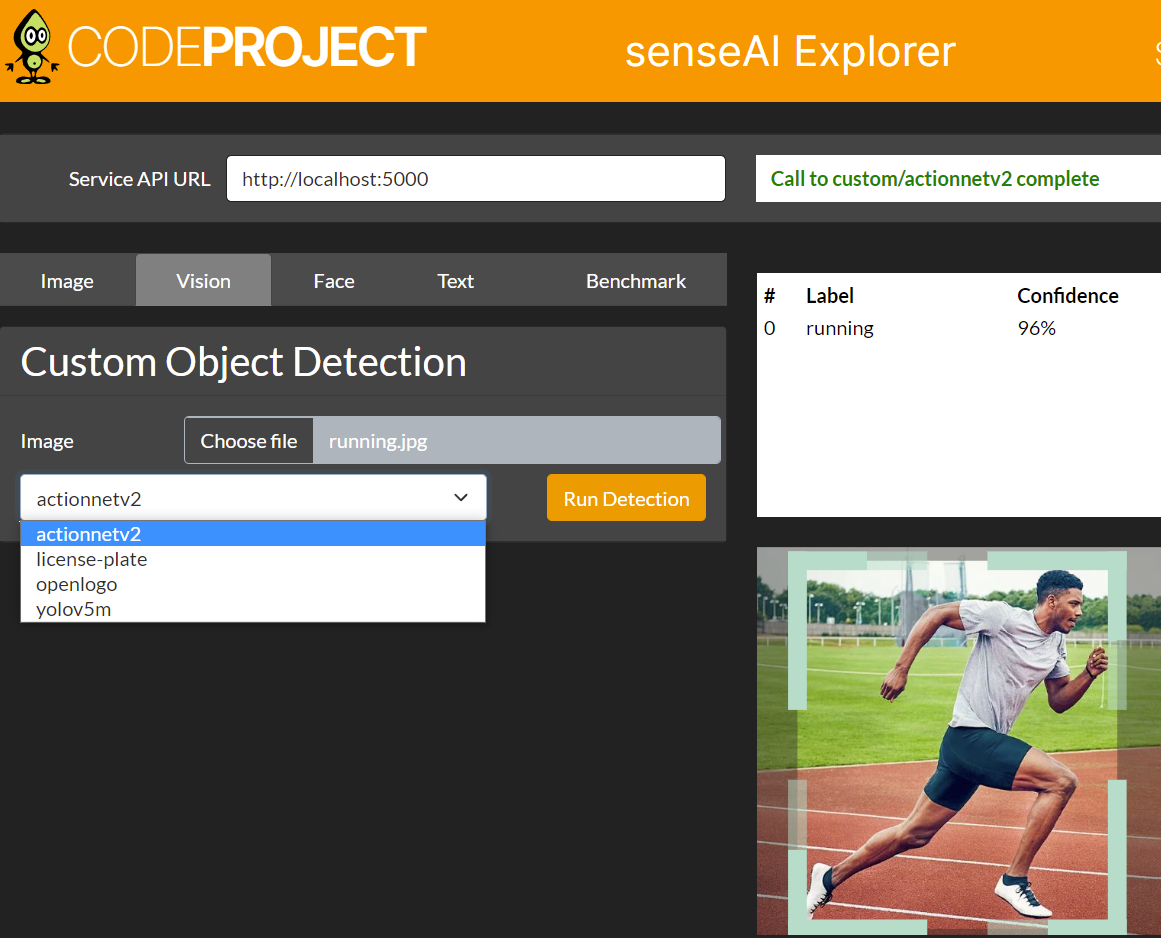Click the 0 index result cell
Viewport: 1161px width, 938px height.
pos(769,328)
